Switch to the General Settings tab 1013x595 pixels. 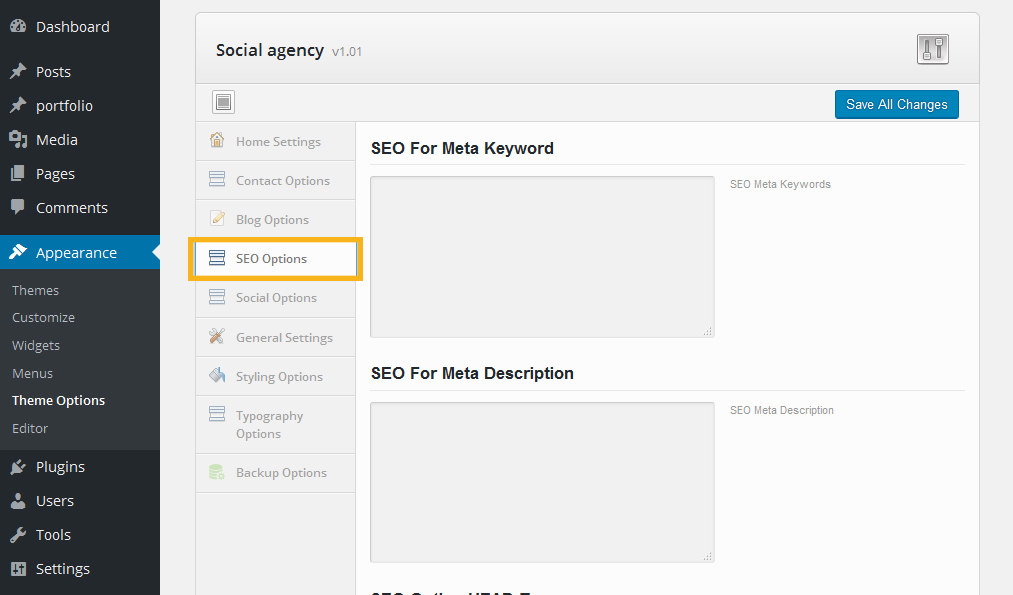point(276,337)
